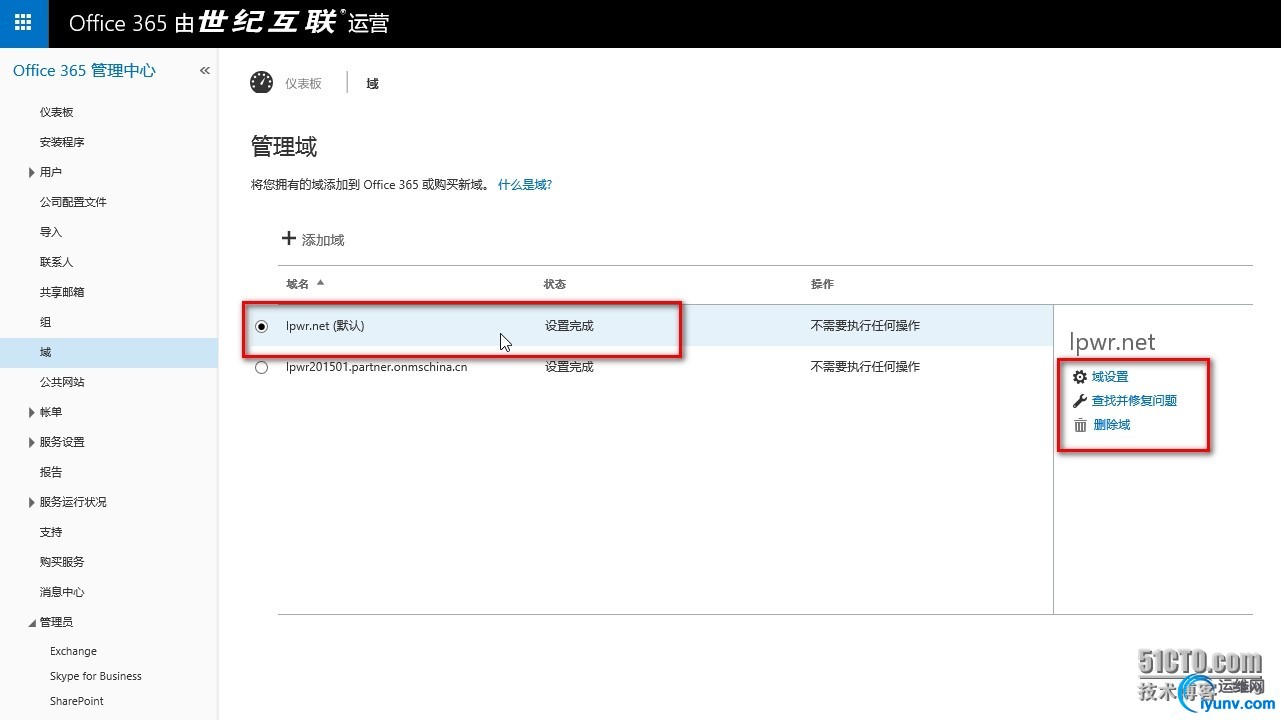
Task: Click the dashboard gauge icon
Action: pos(261,83)
